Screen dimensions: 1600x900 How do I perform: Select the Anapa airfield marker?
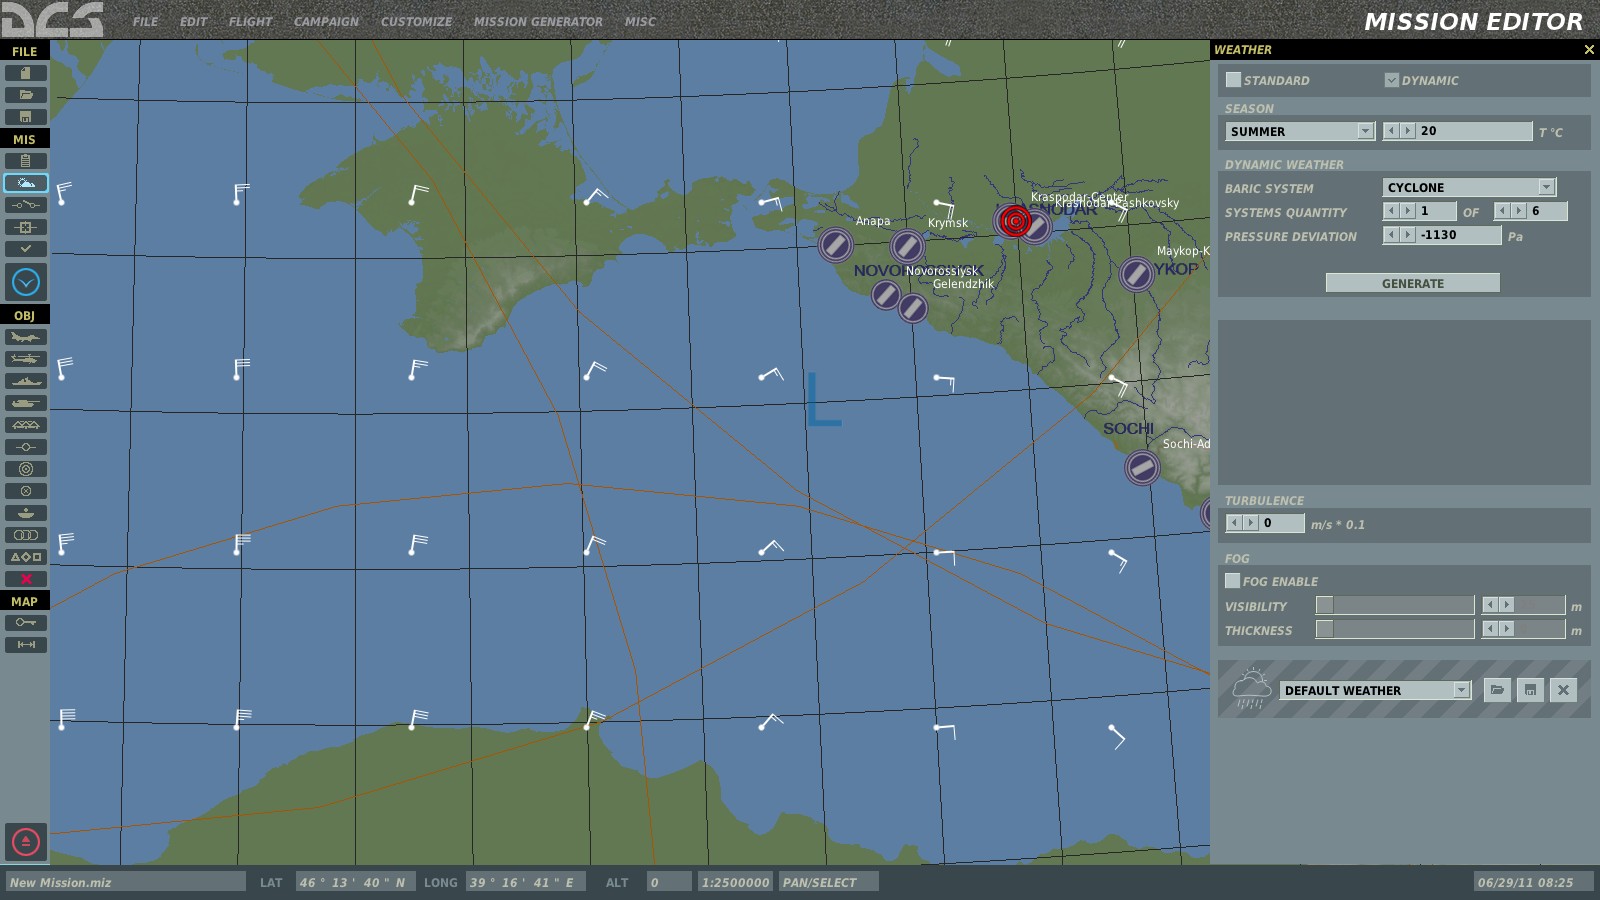pyautogui.click(x=835, y=244)
